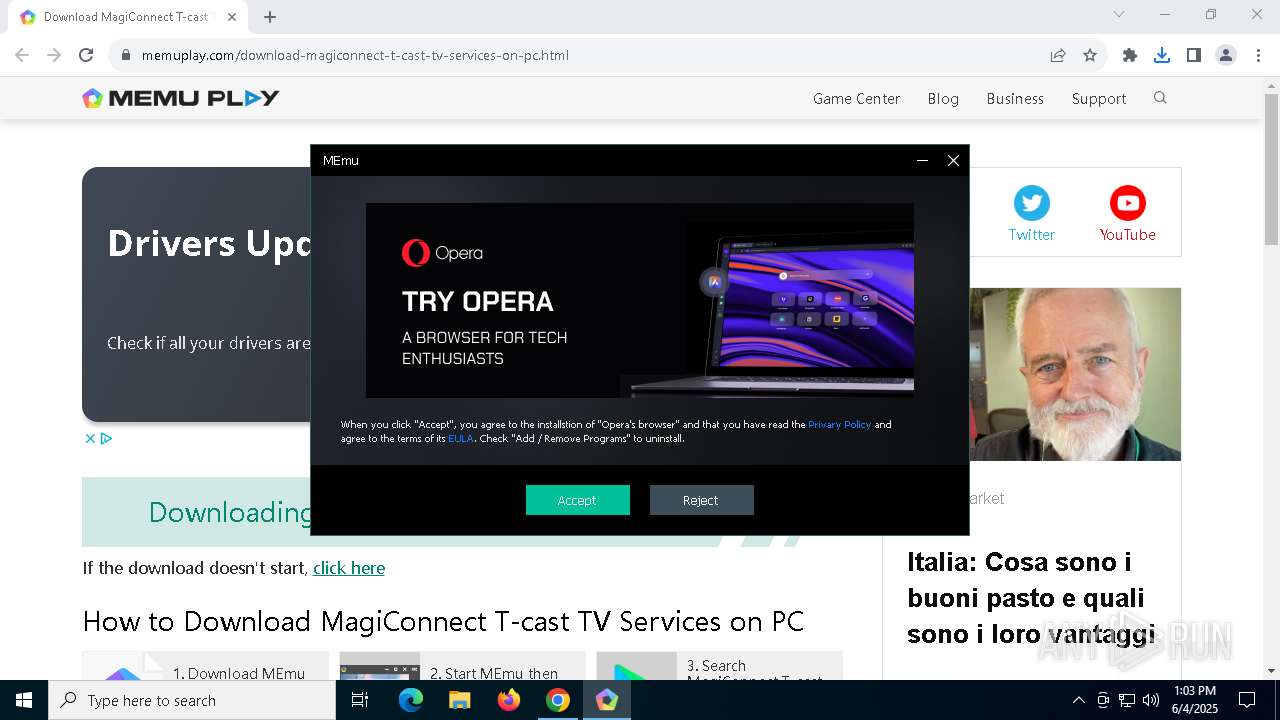Click the Opera banner image
Viewport: 1280px width, 720px height.
point(640,301)
